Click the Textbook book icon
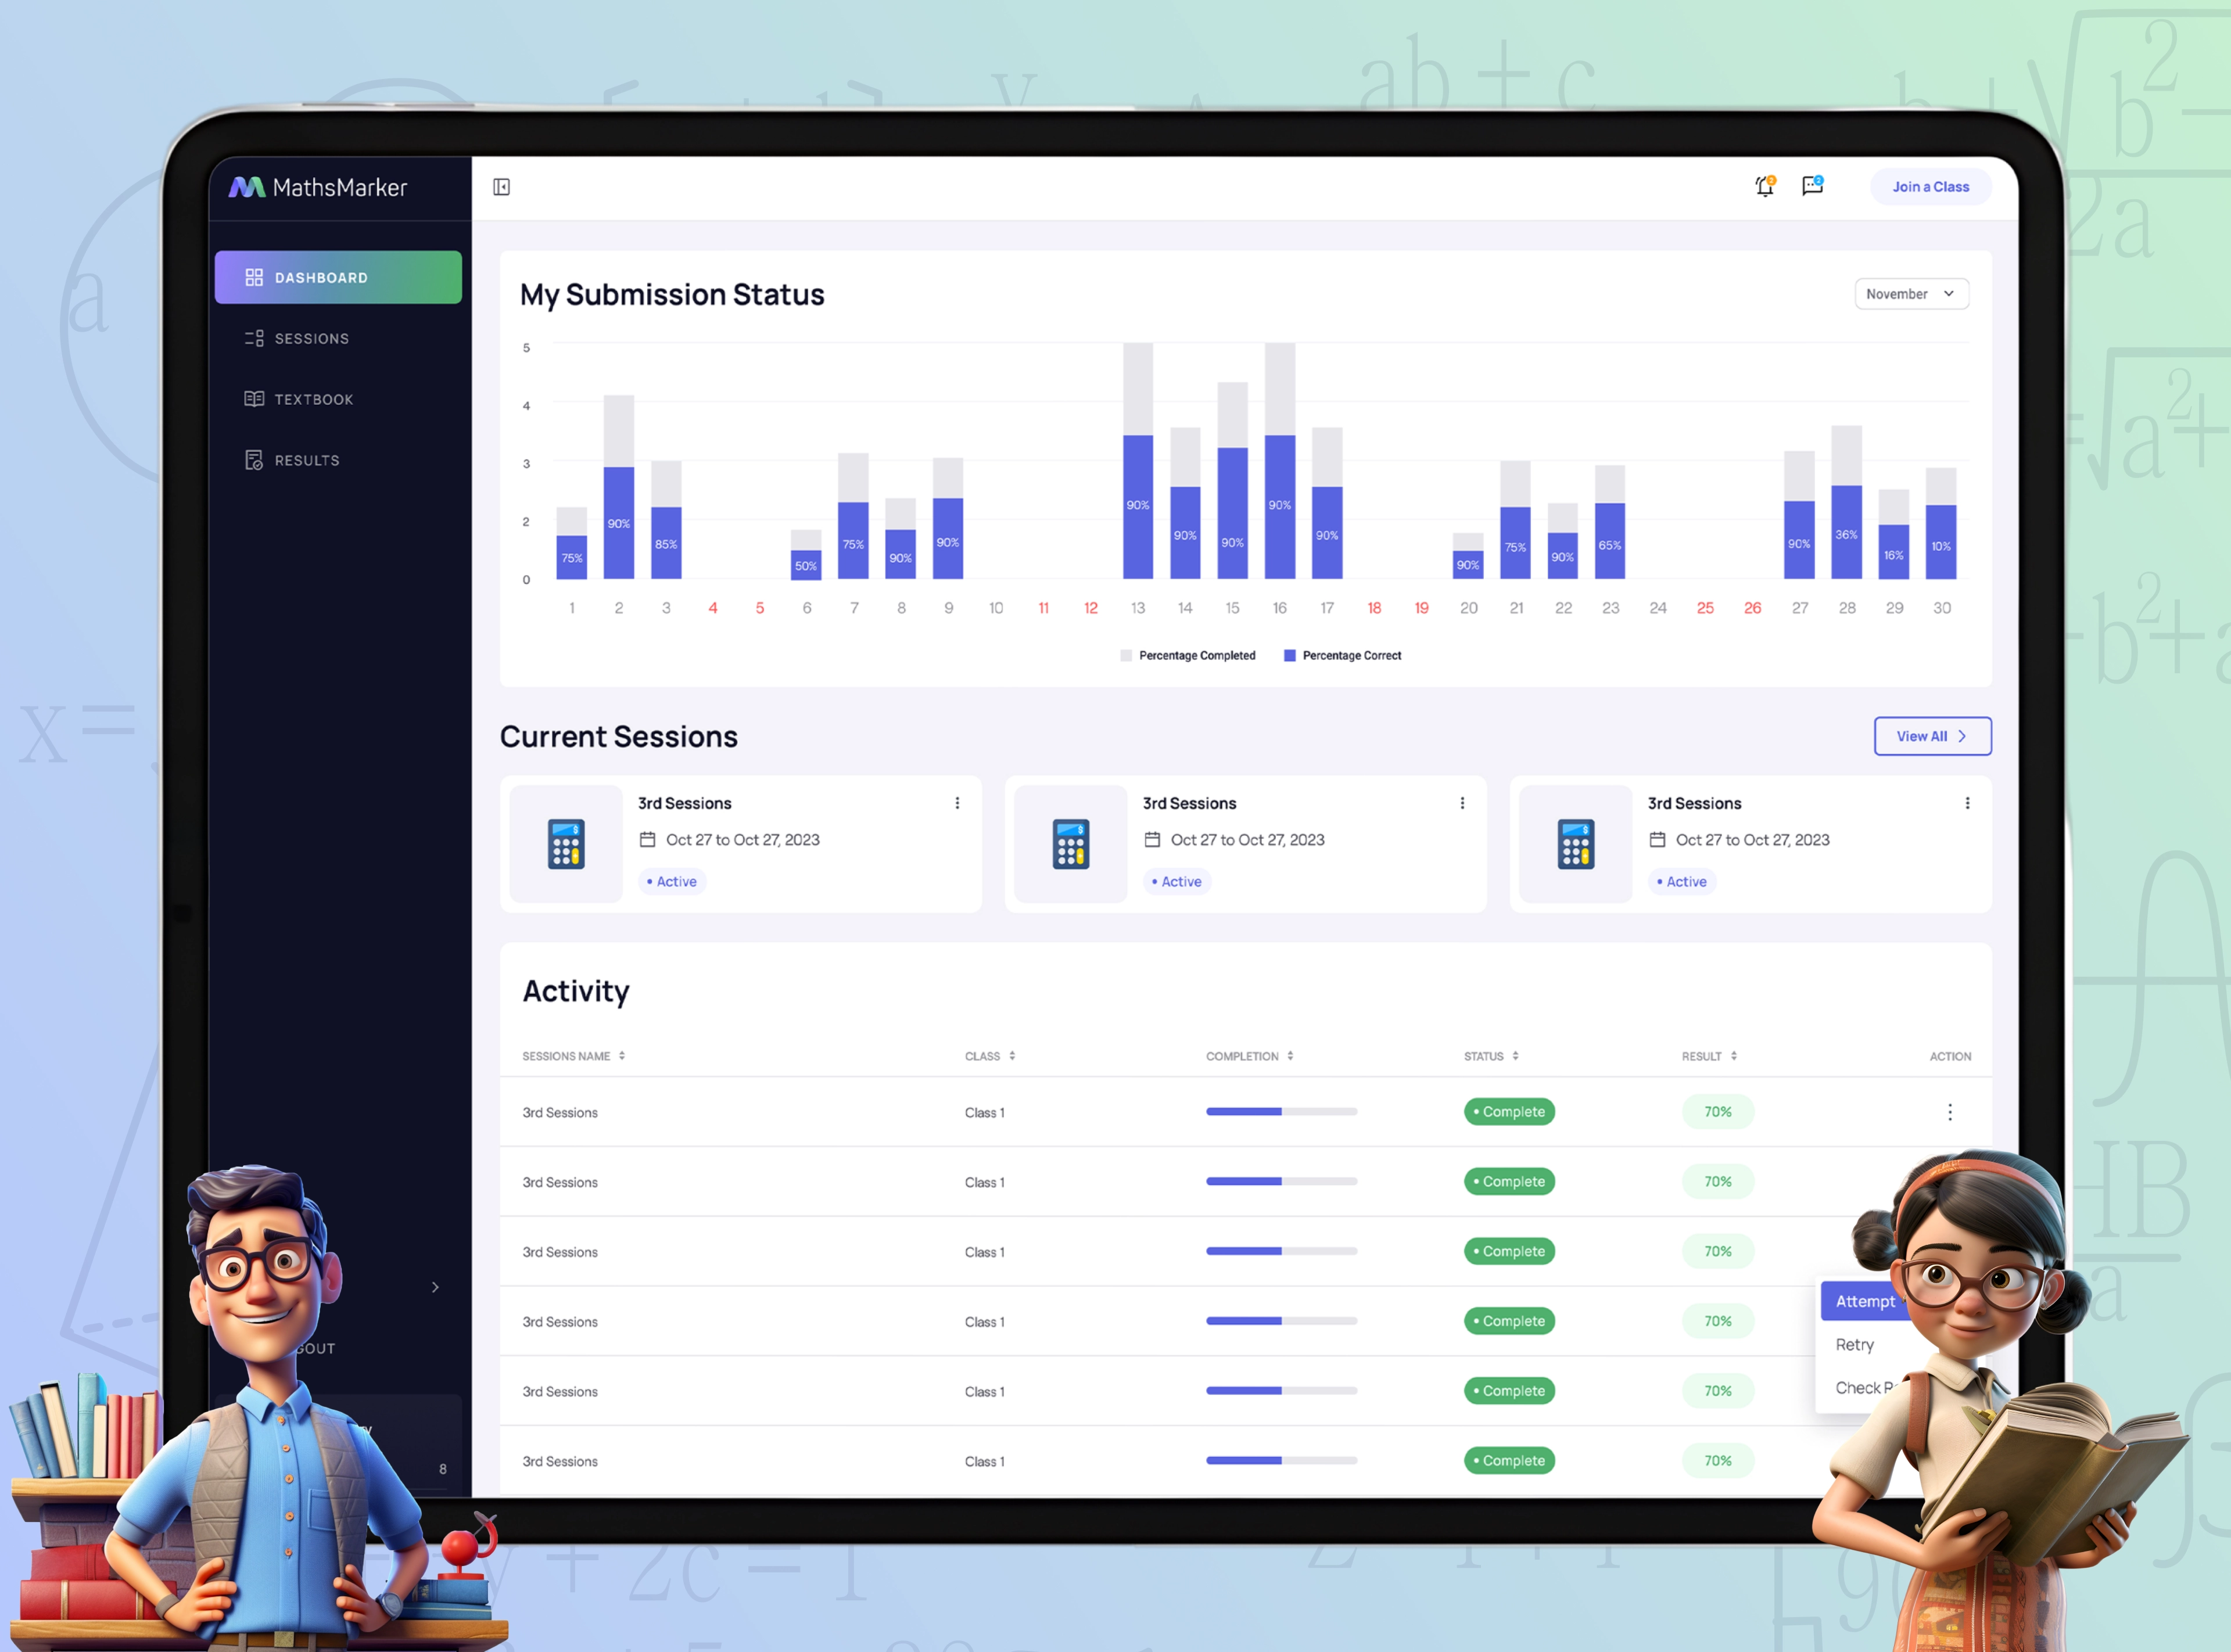This screenshot has width=2231, height=1652. coord(254,399)
